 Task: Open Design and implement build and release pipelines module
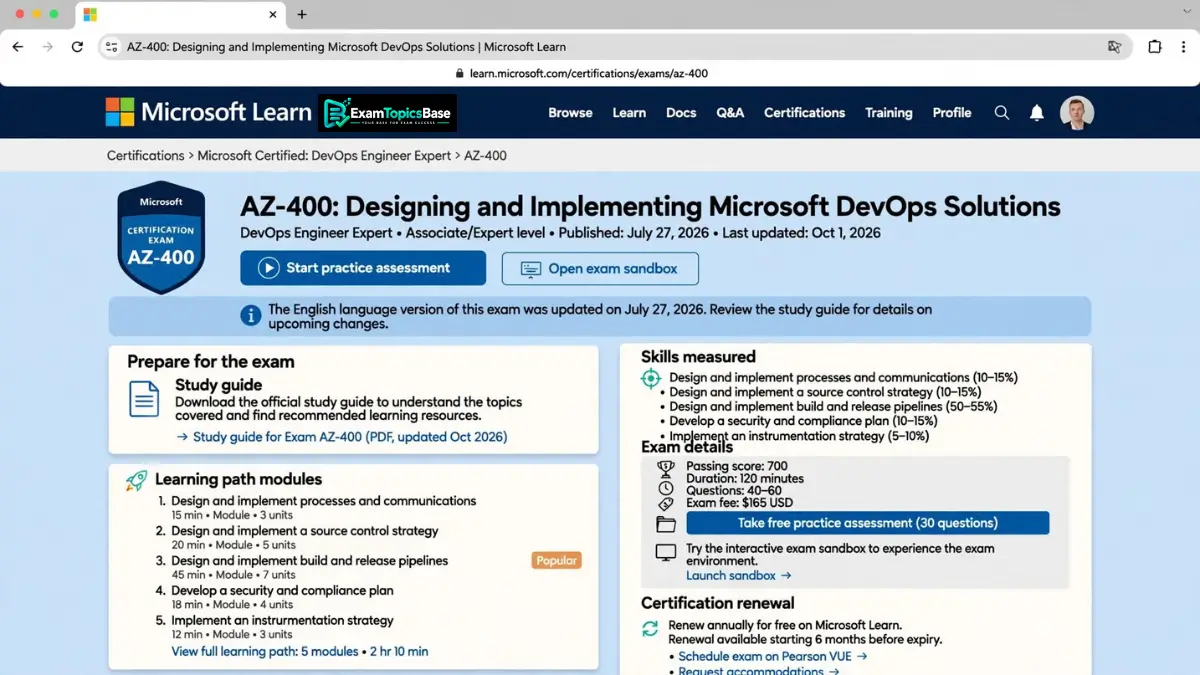[310, 561]
